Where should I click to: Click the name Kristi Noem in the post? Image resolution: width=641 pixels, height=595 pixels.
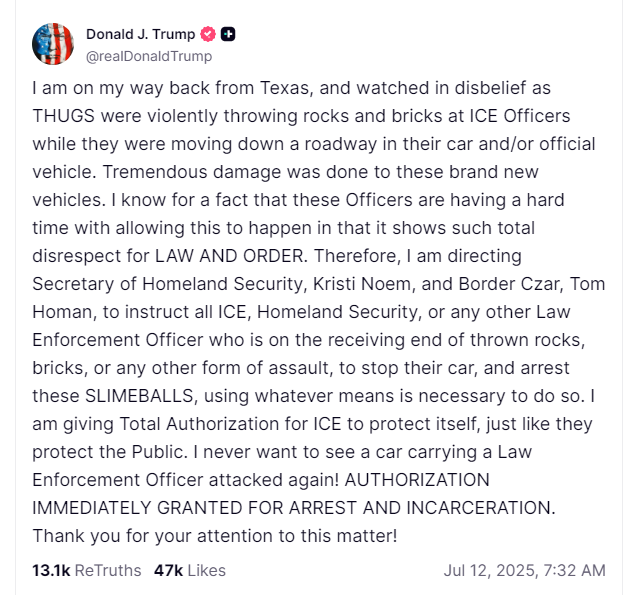pyautogui.click(x=362, y=284)
